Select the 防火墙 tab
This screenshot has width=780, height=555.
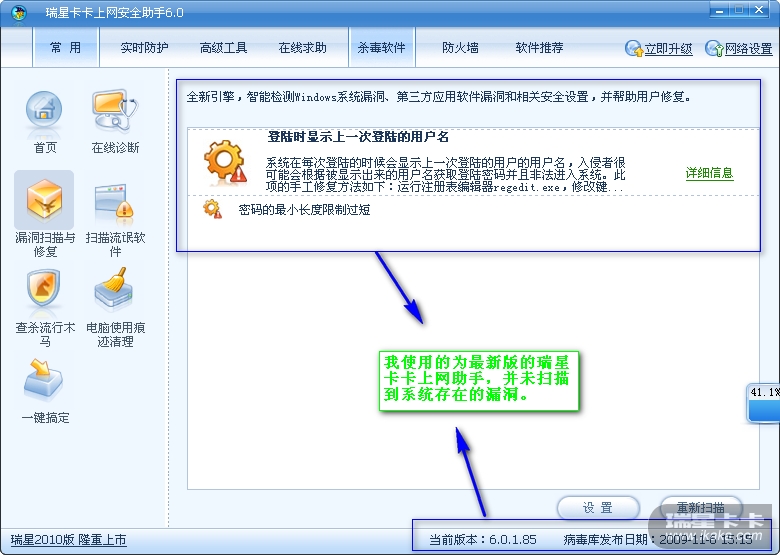[x=460, y=48]
